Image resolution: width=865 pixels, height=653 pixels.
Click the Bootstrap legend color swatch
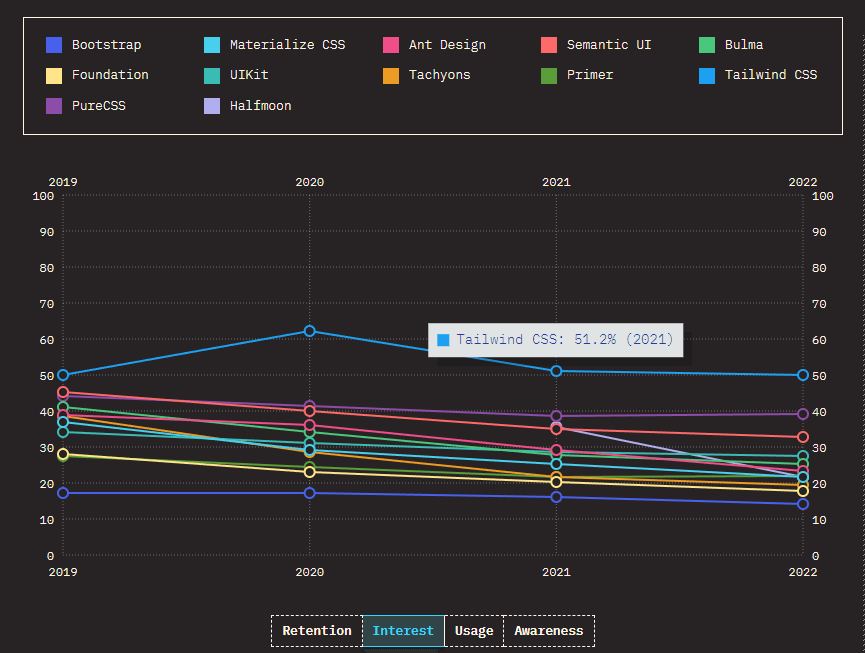54,45
